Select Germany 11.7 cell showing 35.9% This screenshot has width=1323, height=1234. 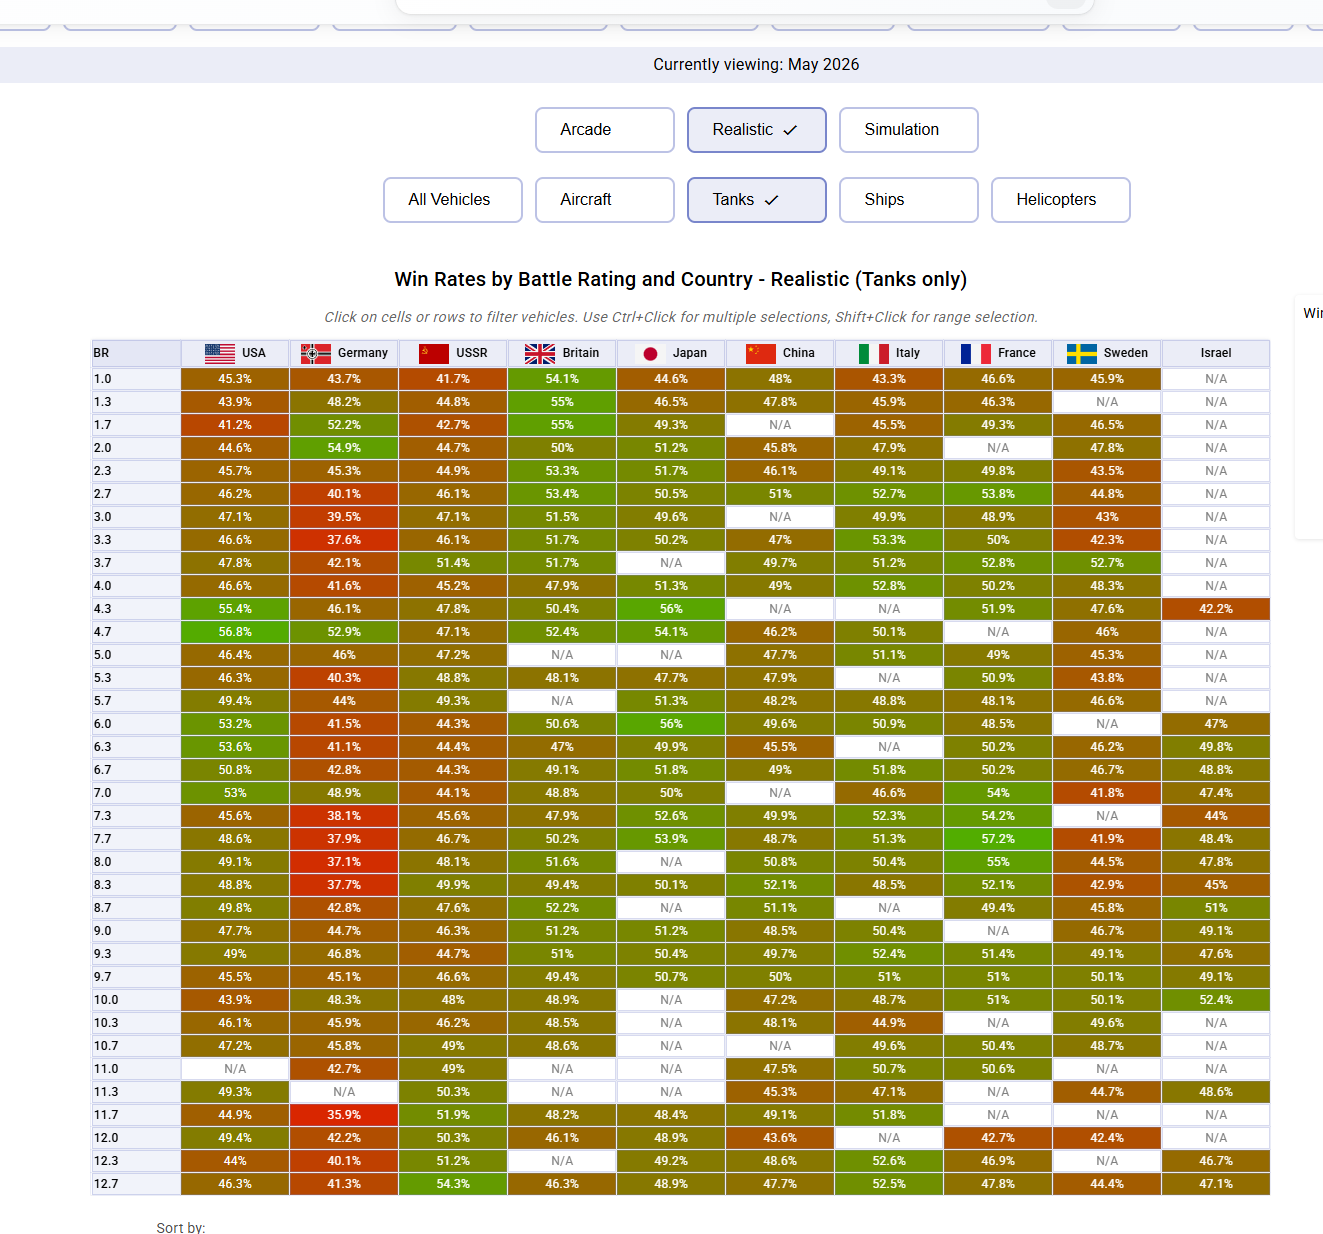click(344, 1115)
